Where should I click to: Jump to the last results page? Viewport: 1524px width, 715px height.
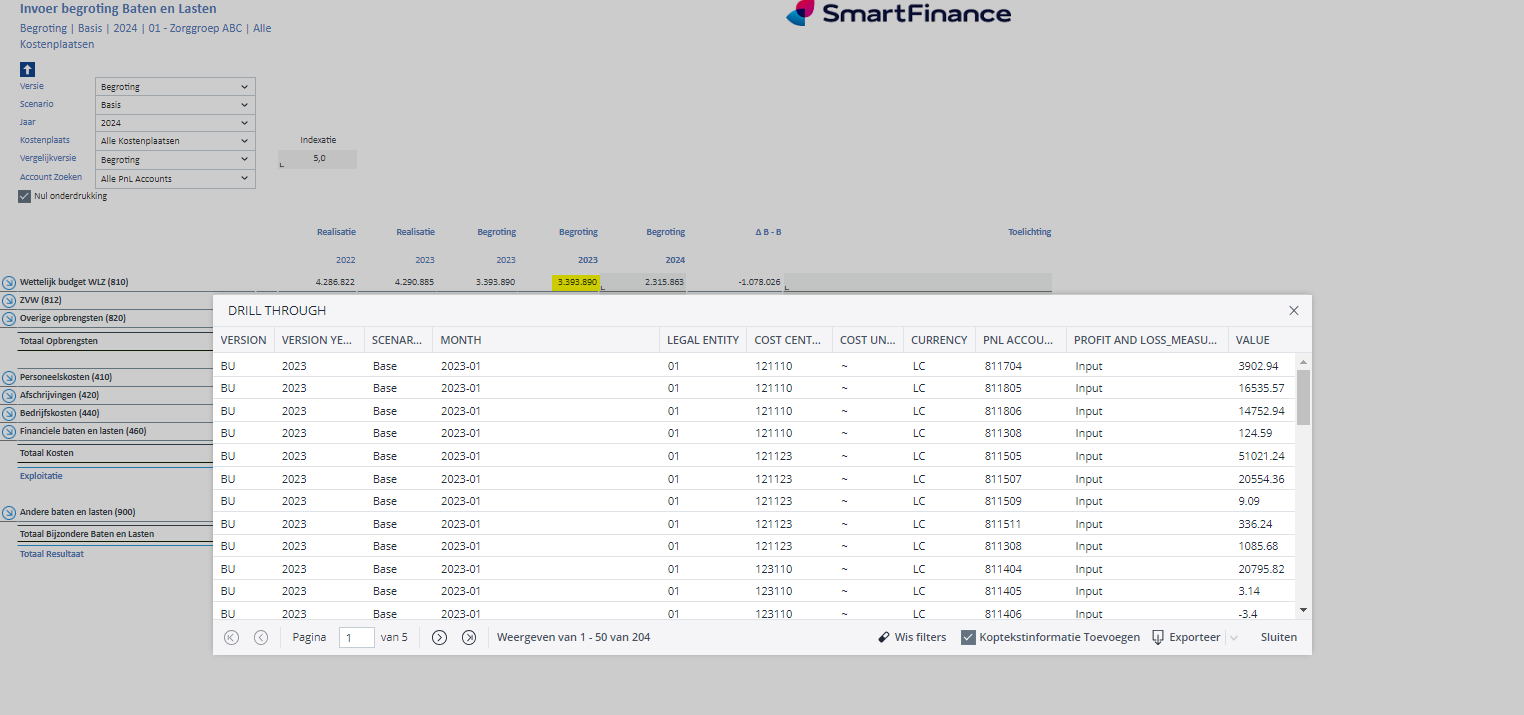(x=469, y=637)
